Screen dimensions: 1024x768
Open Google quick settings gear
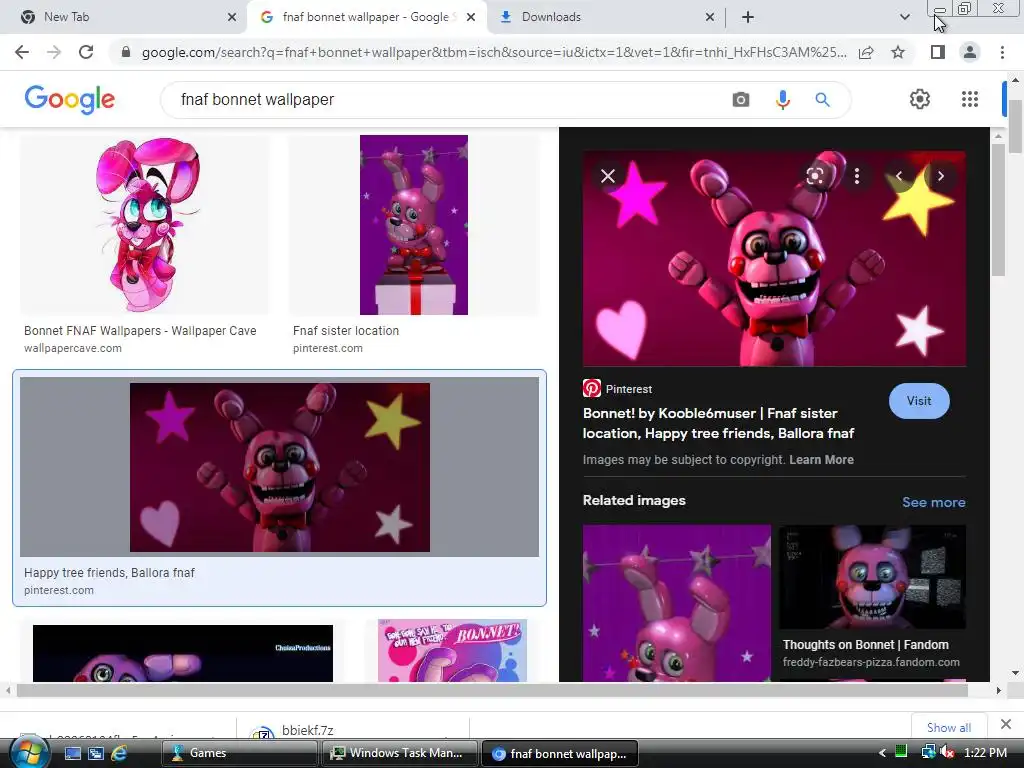(920, 99)
